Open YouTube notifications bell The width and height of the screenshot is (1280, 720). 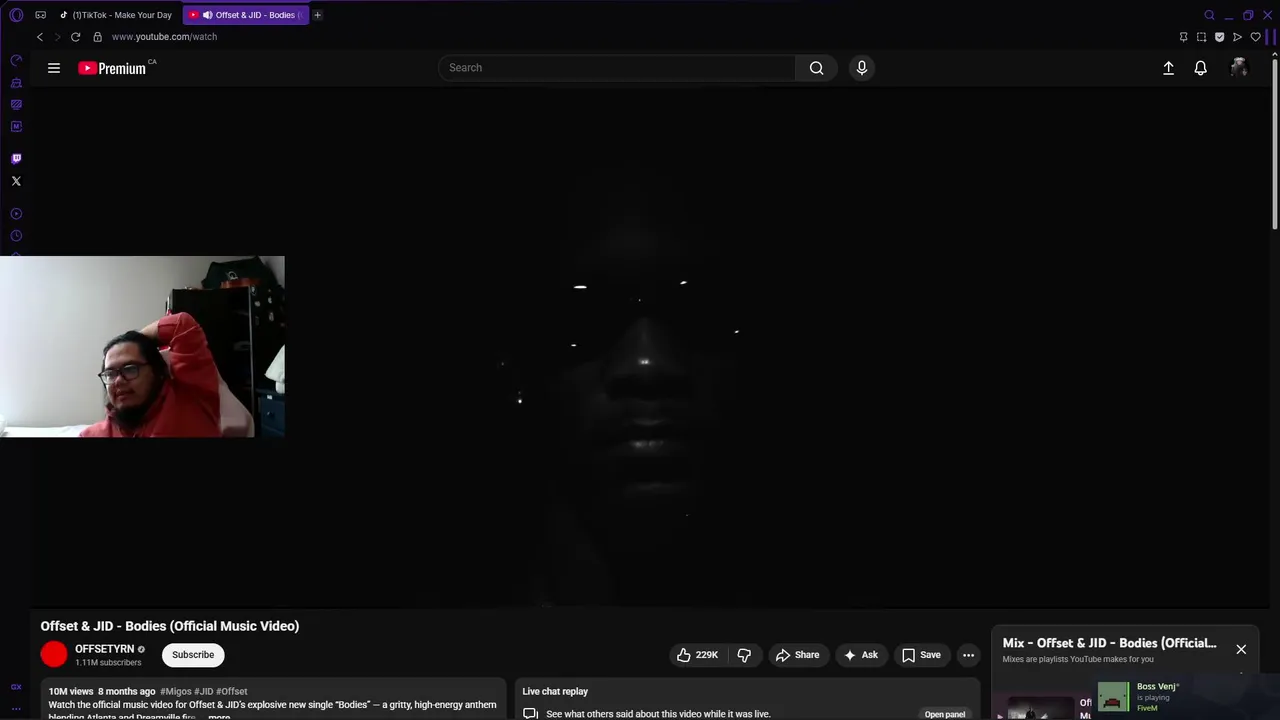point(1201,68)
